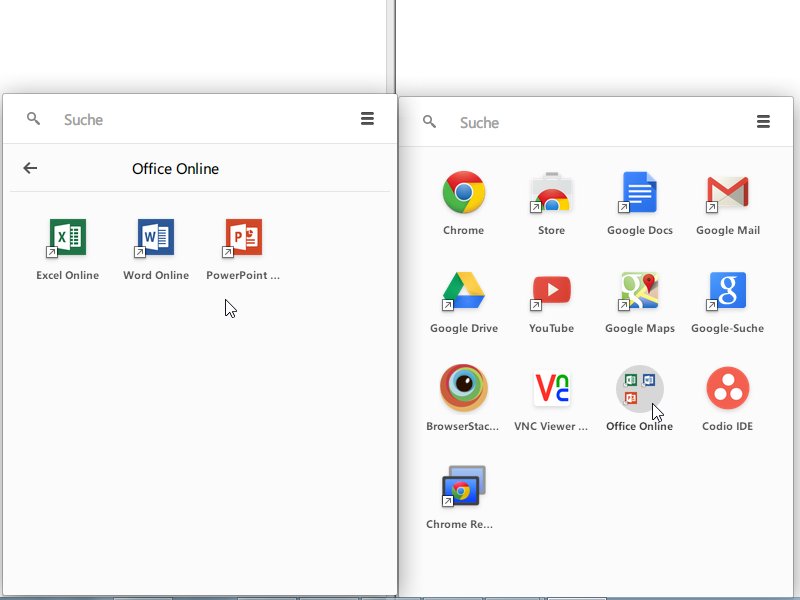Viewport: 800px width, 600px height.
Task: Click the "YouTube" label
Action: (x=552, y=328)
